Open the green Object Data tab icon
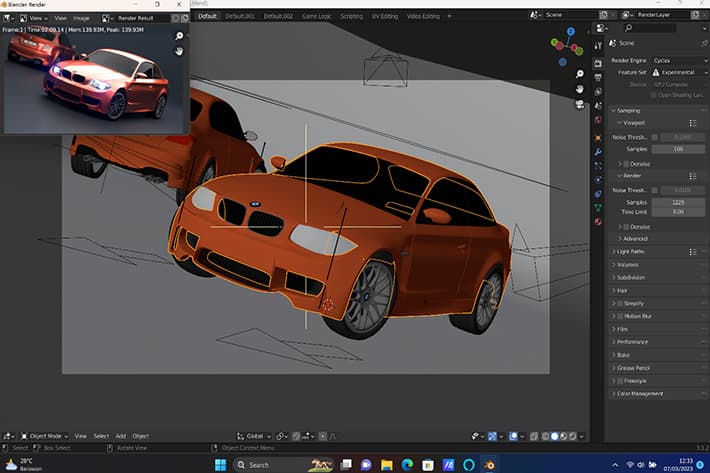 tap(598, 208)
